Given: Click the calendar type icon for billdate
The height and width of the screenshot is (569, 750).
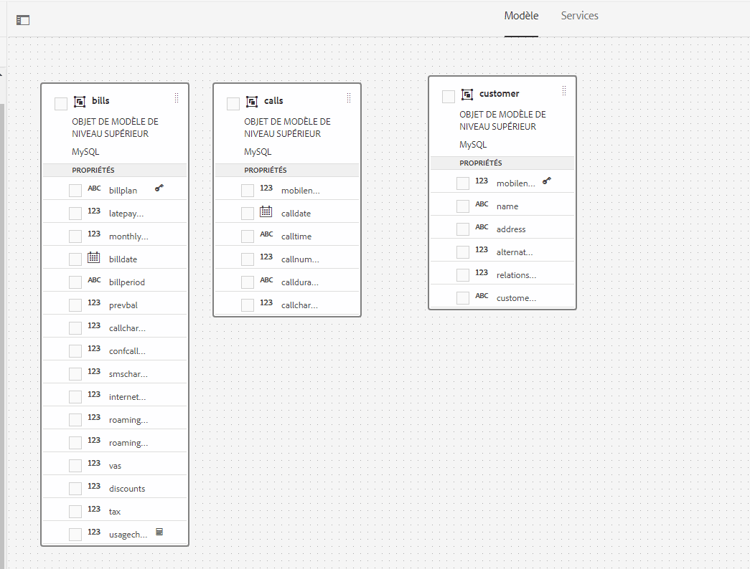Looking at the screenshot, I should click(x=94, y=257).
